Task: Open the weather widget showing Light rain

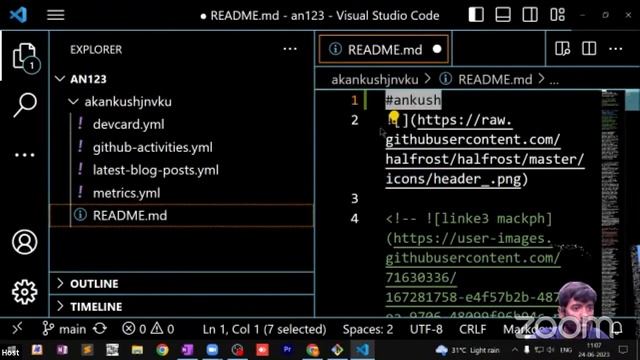Action: [468, 350]
